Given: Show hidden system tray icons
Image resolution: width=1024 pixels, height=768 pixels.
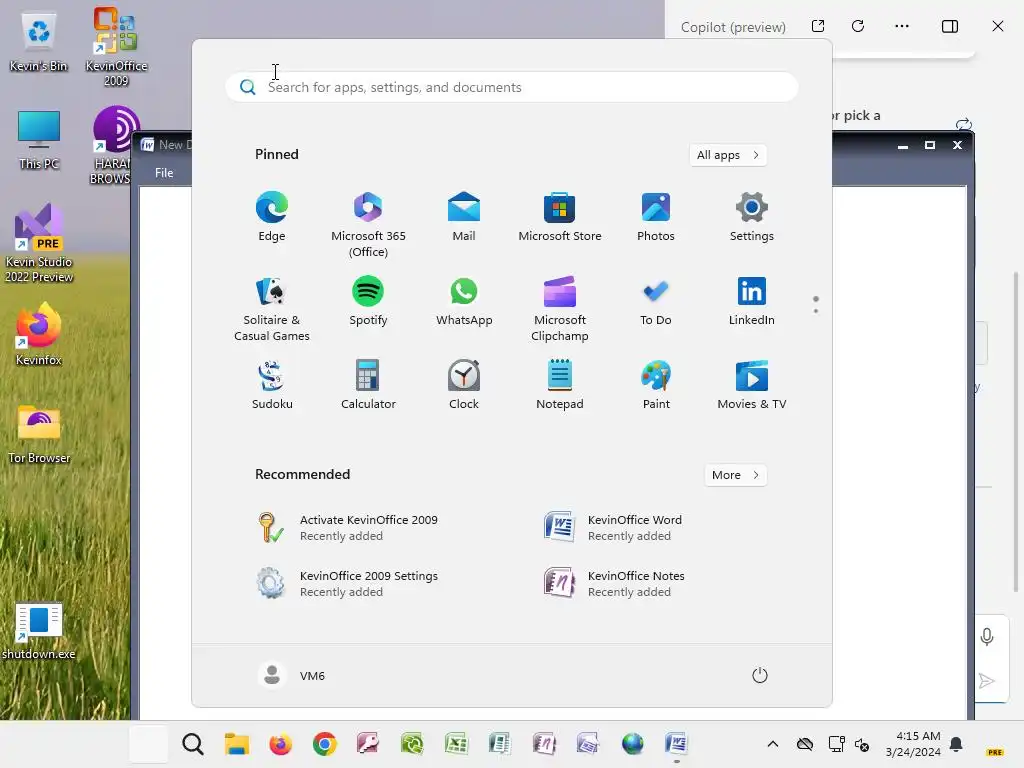Looking at the screenshot, I should (773, 744).
